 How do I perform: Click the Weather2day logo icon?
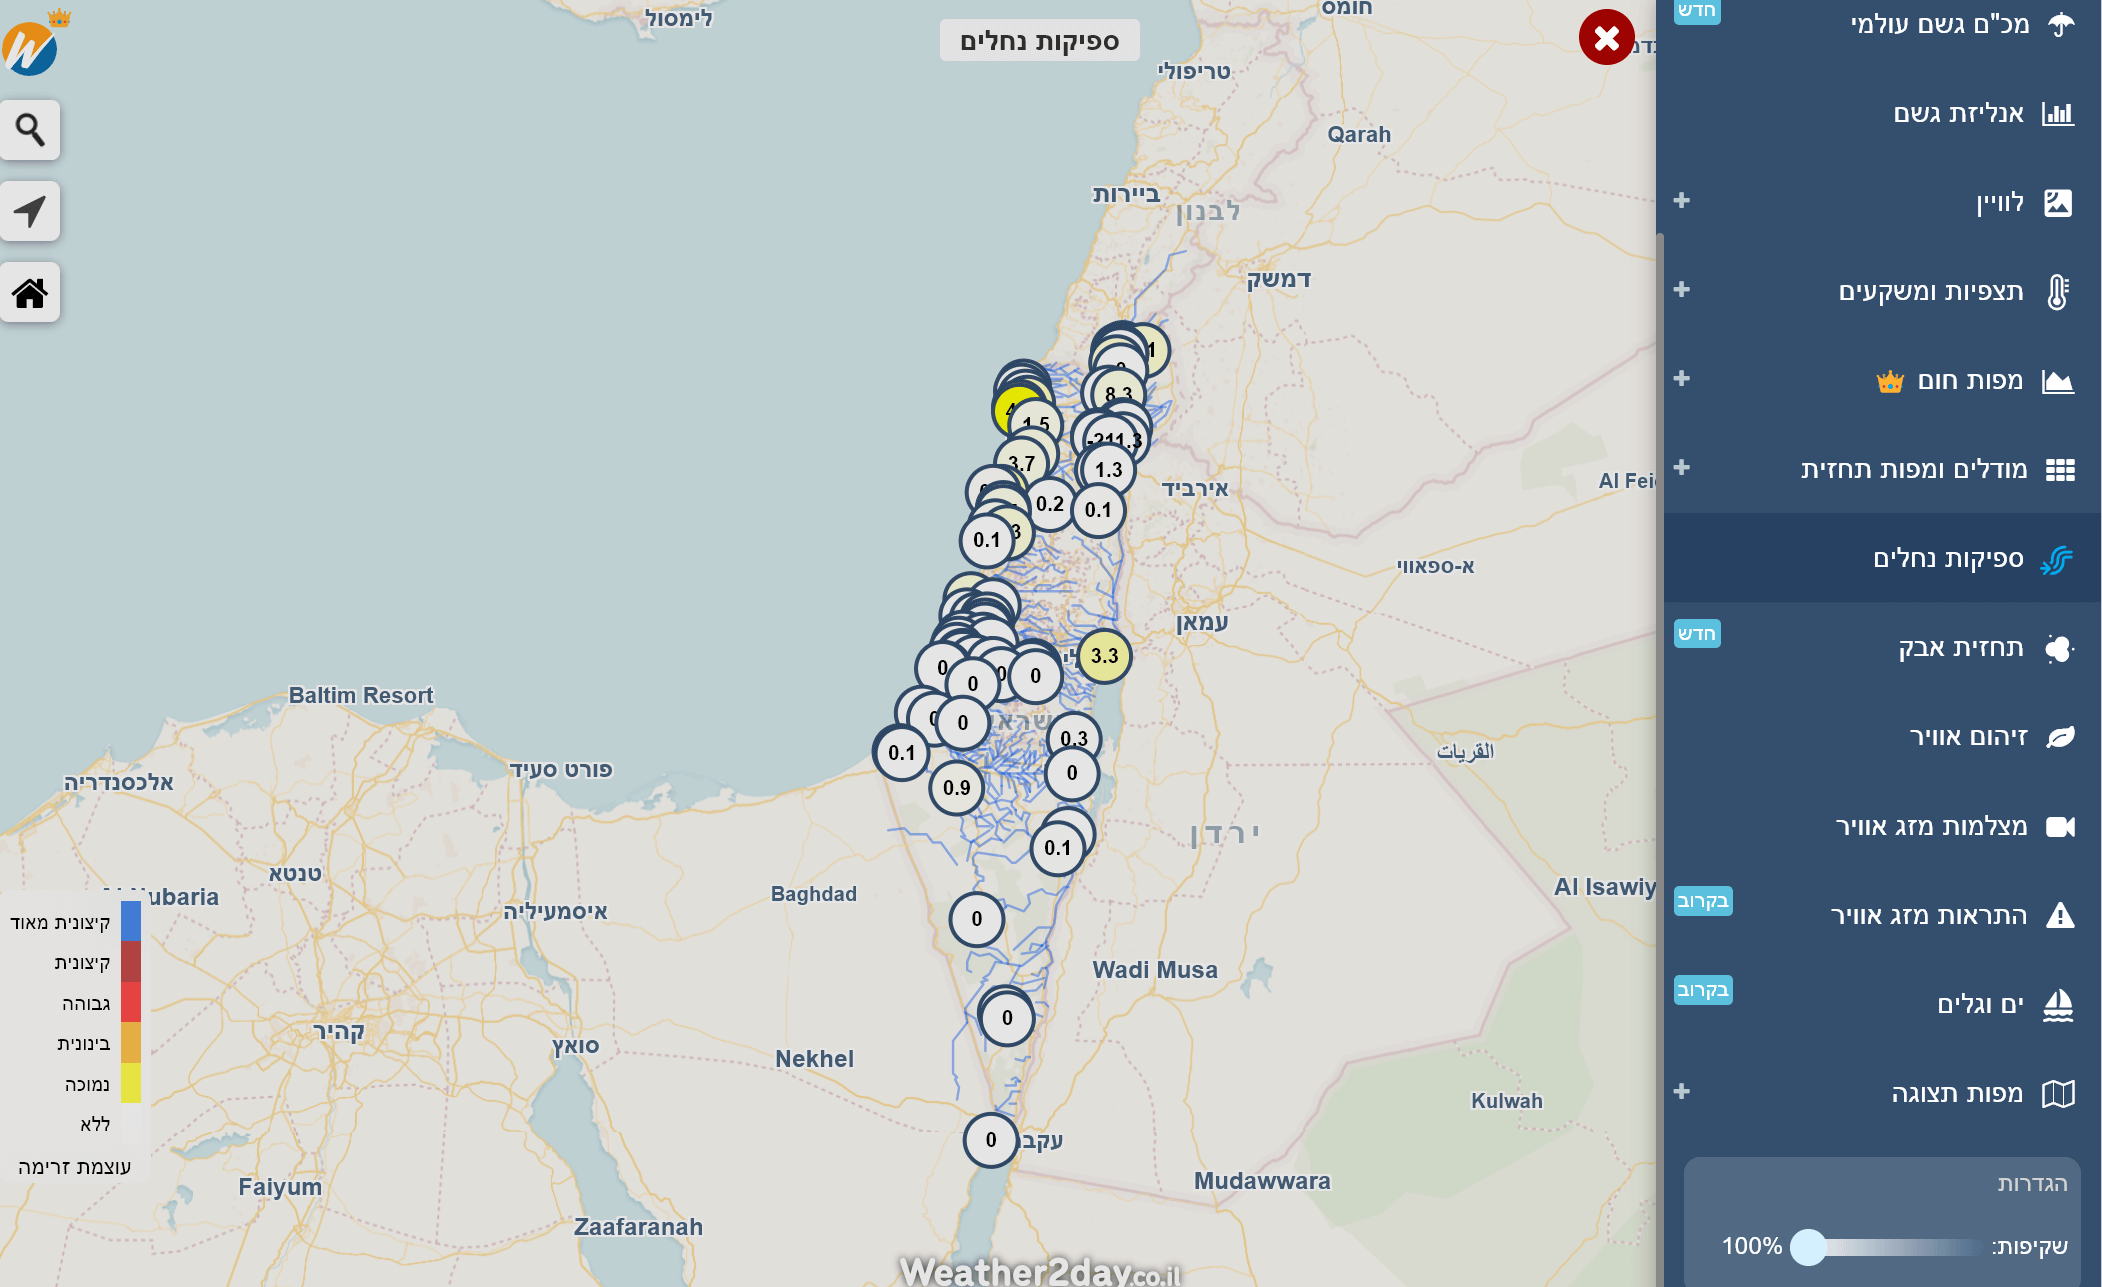(x=30, y=47)
